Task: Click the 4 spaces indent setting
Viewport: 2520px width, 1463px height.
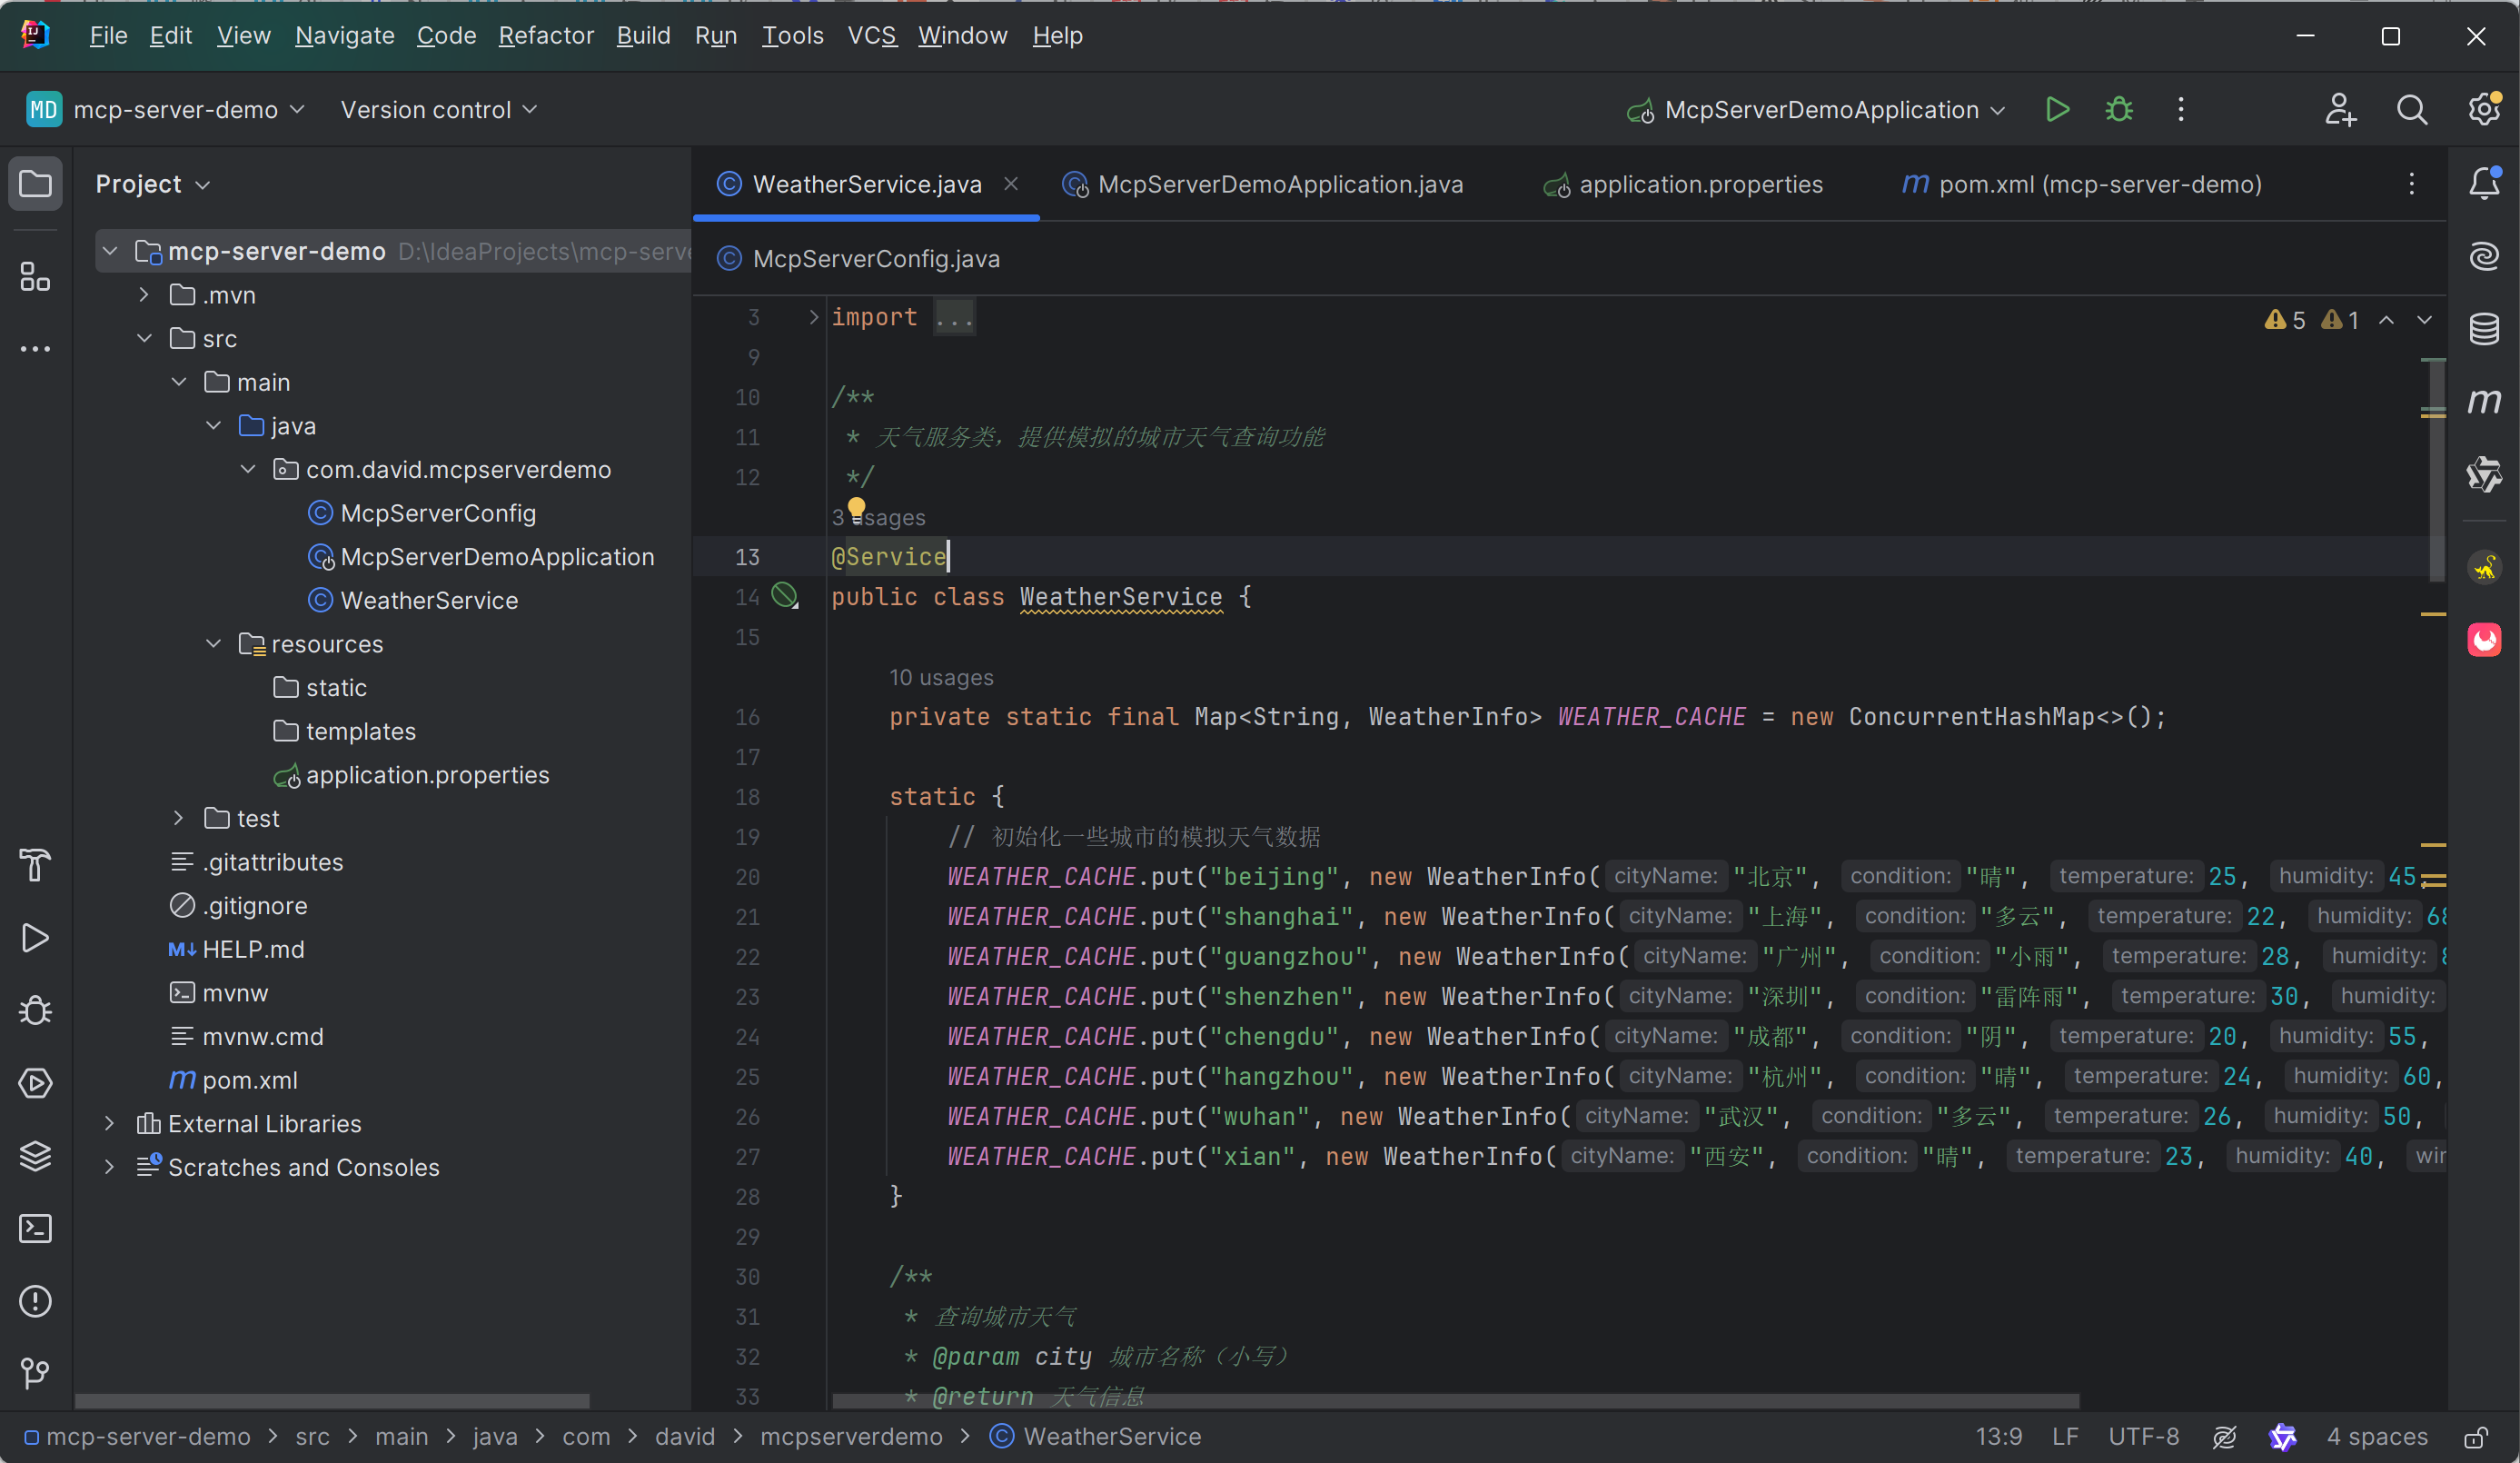Action: (x=2376, y=1437)
